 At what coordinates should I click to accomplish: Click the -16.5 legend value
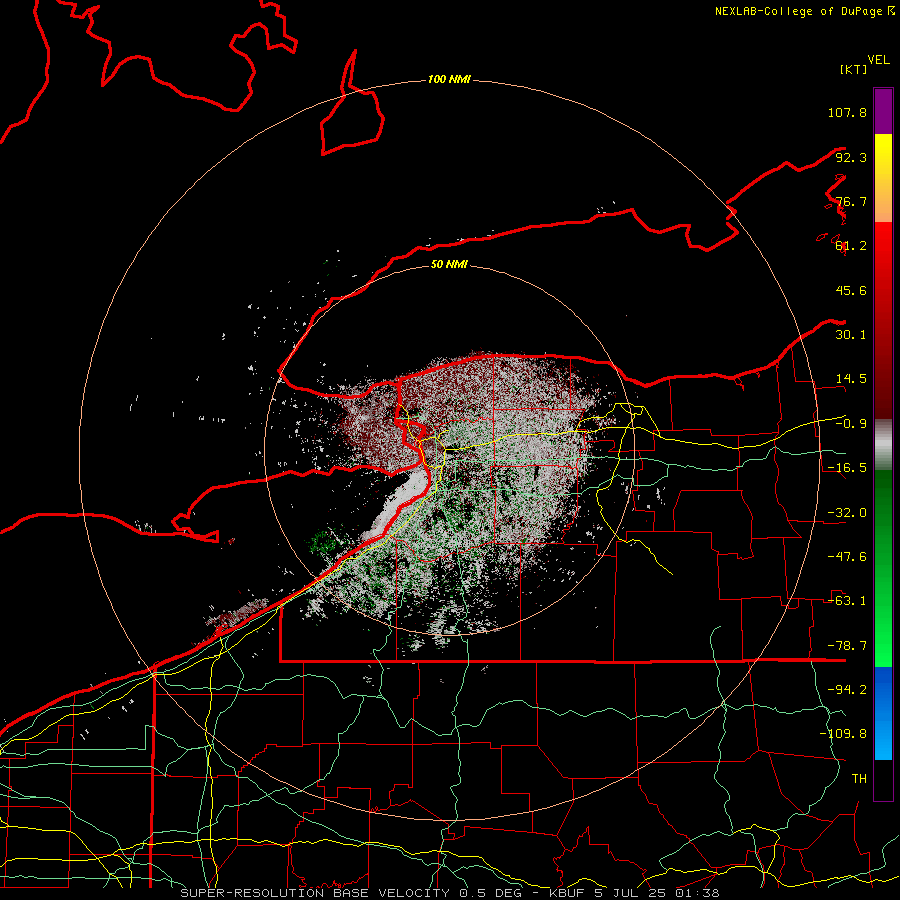tap(847, 468)
